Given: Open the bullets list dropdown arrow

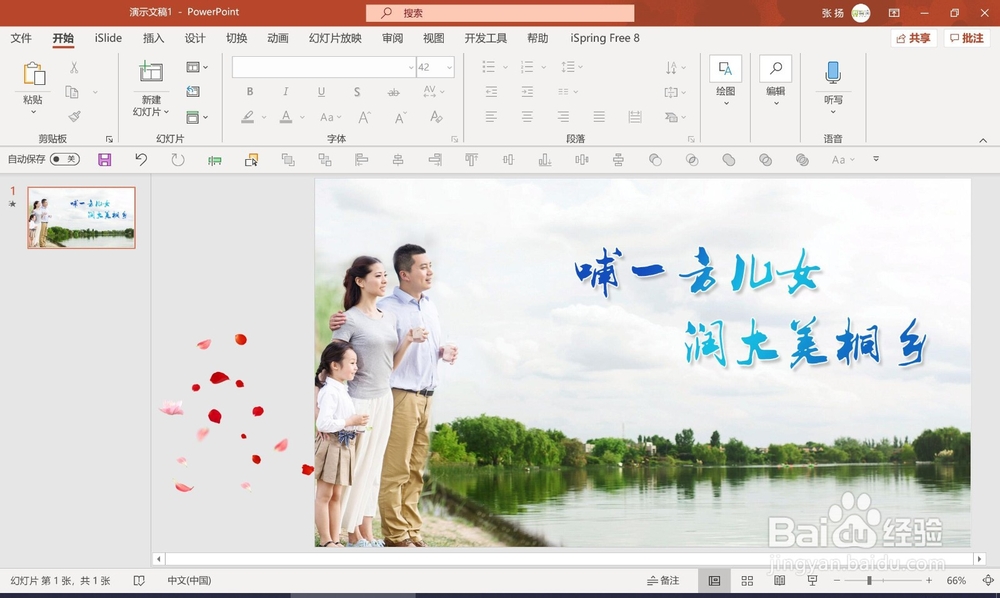Looking at the screenshot, I should (x=505, y=67).
